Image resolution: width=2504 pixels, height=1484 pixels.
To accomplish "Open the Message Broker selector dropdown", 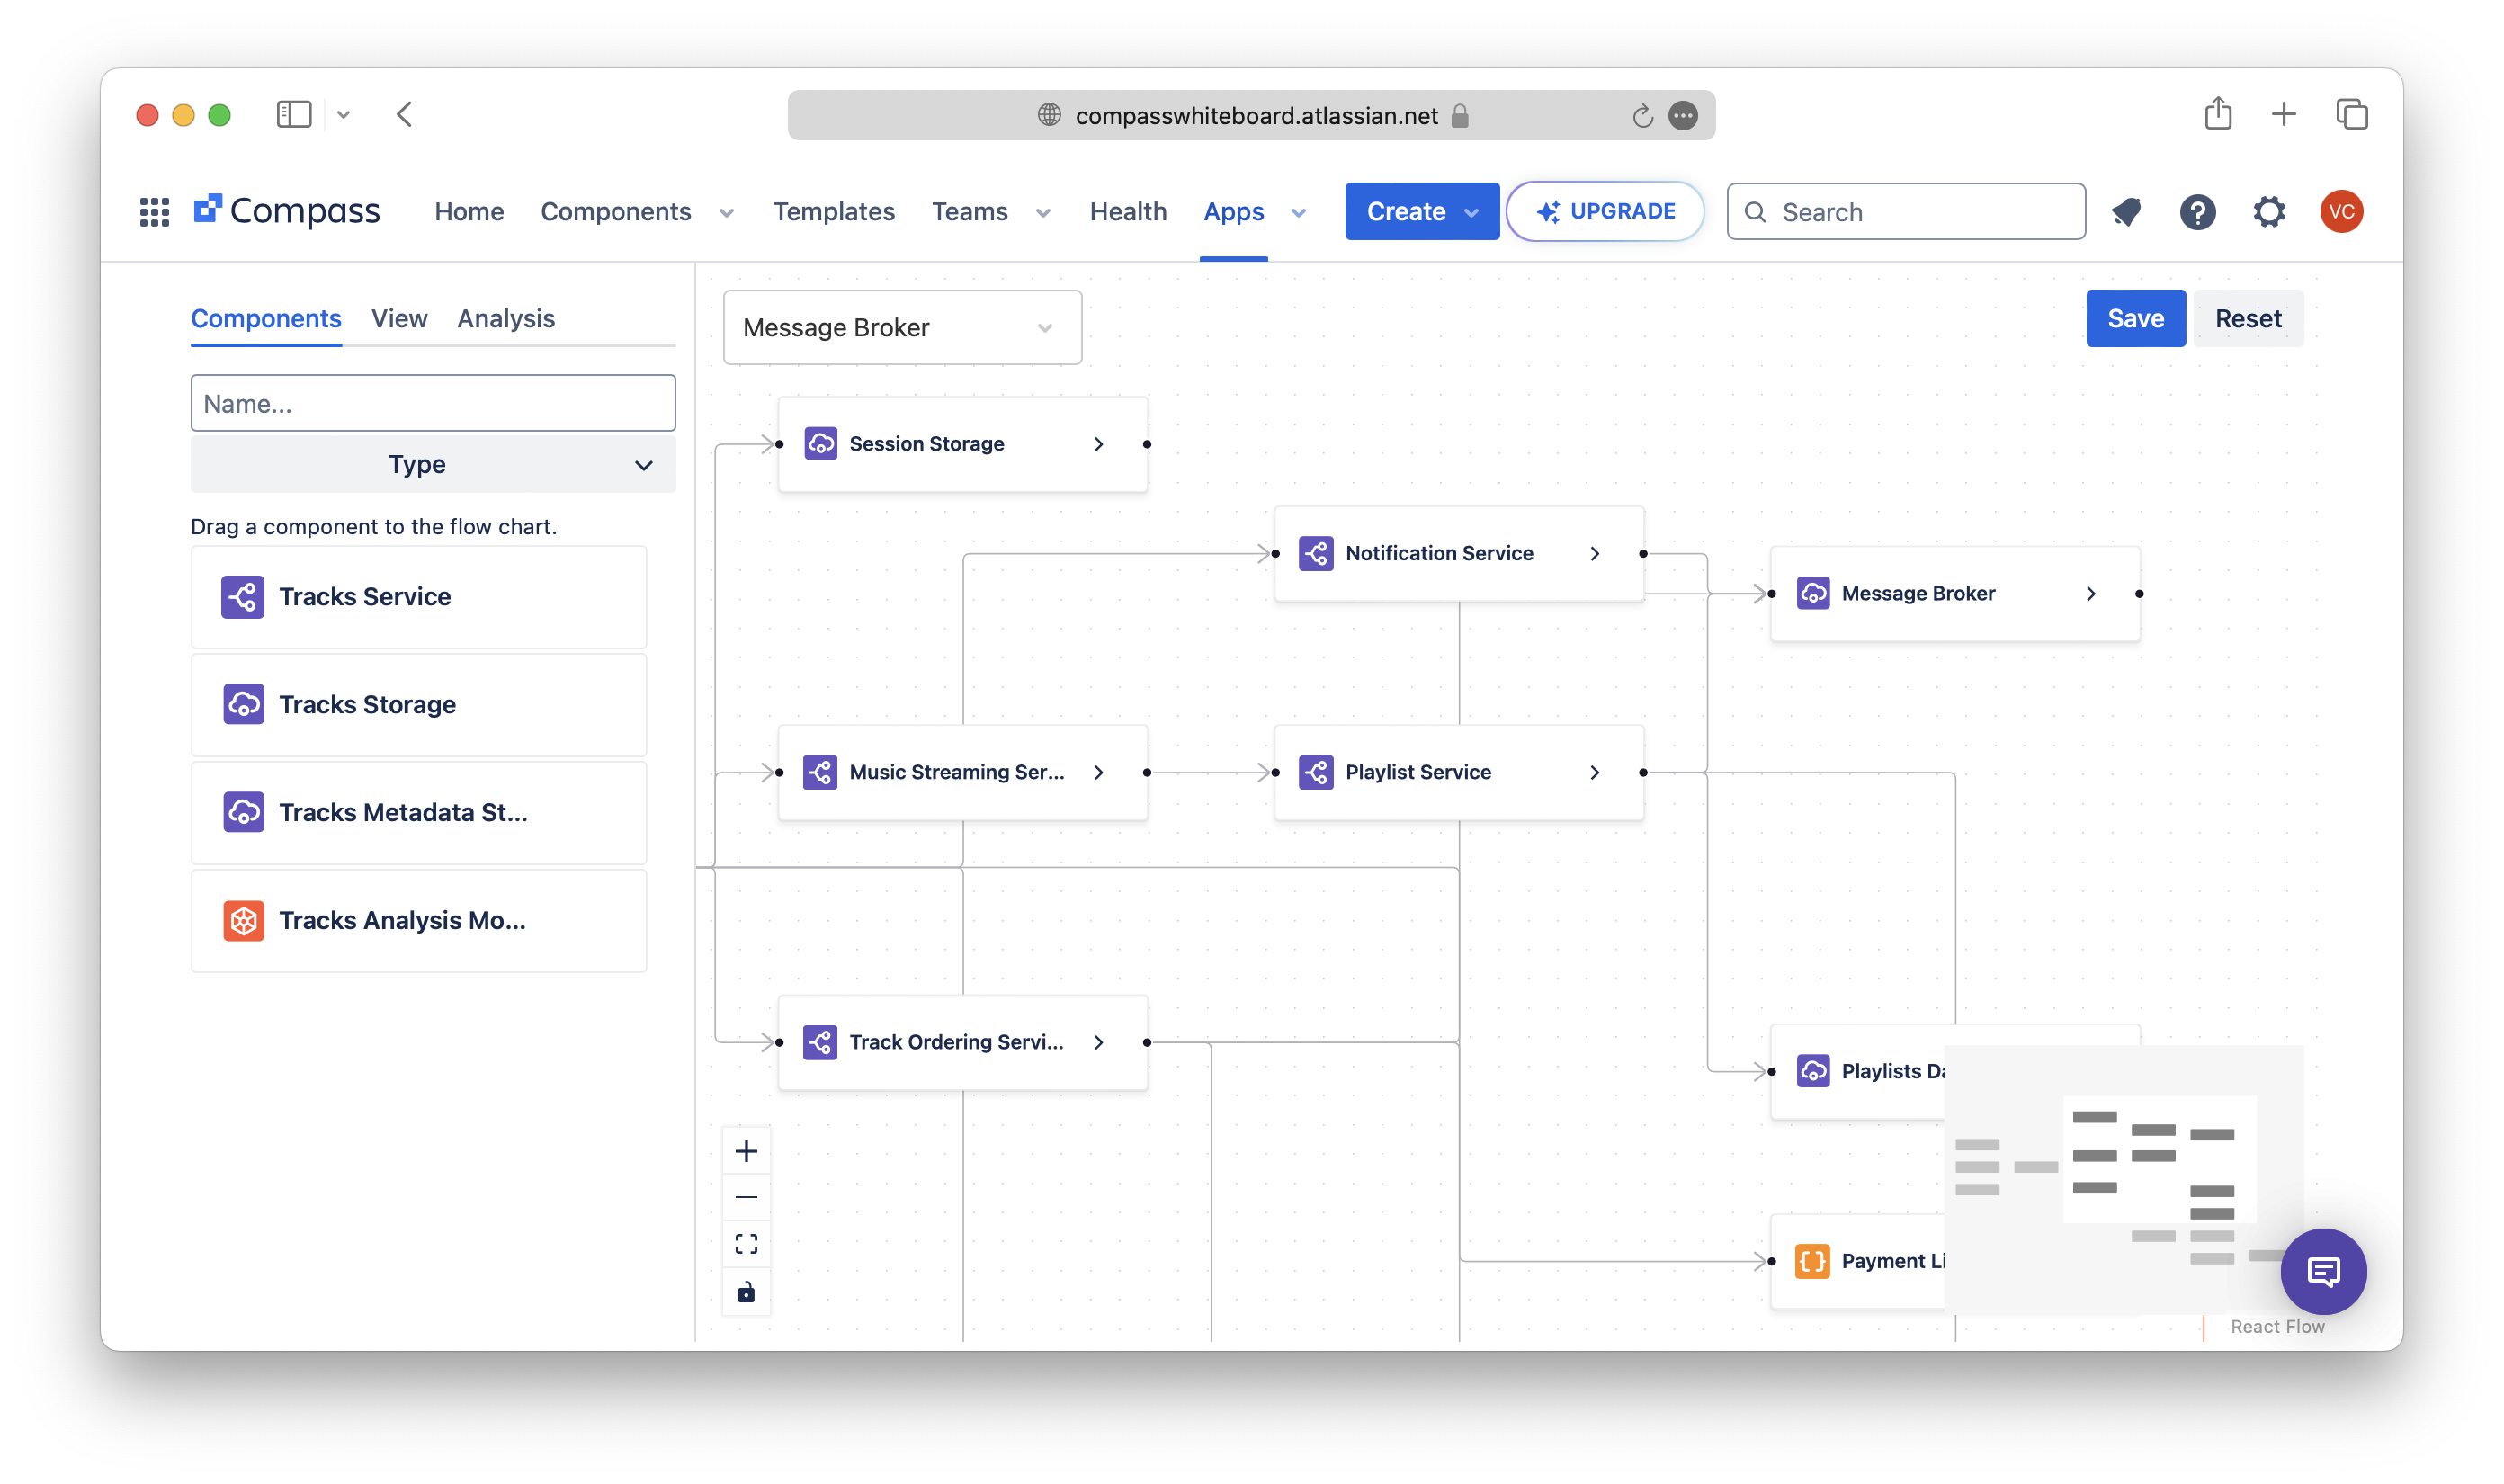I will 902,328.
